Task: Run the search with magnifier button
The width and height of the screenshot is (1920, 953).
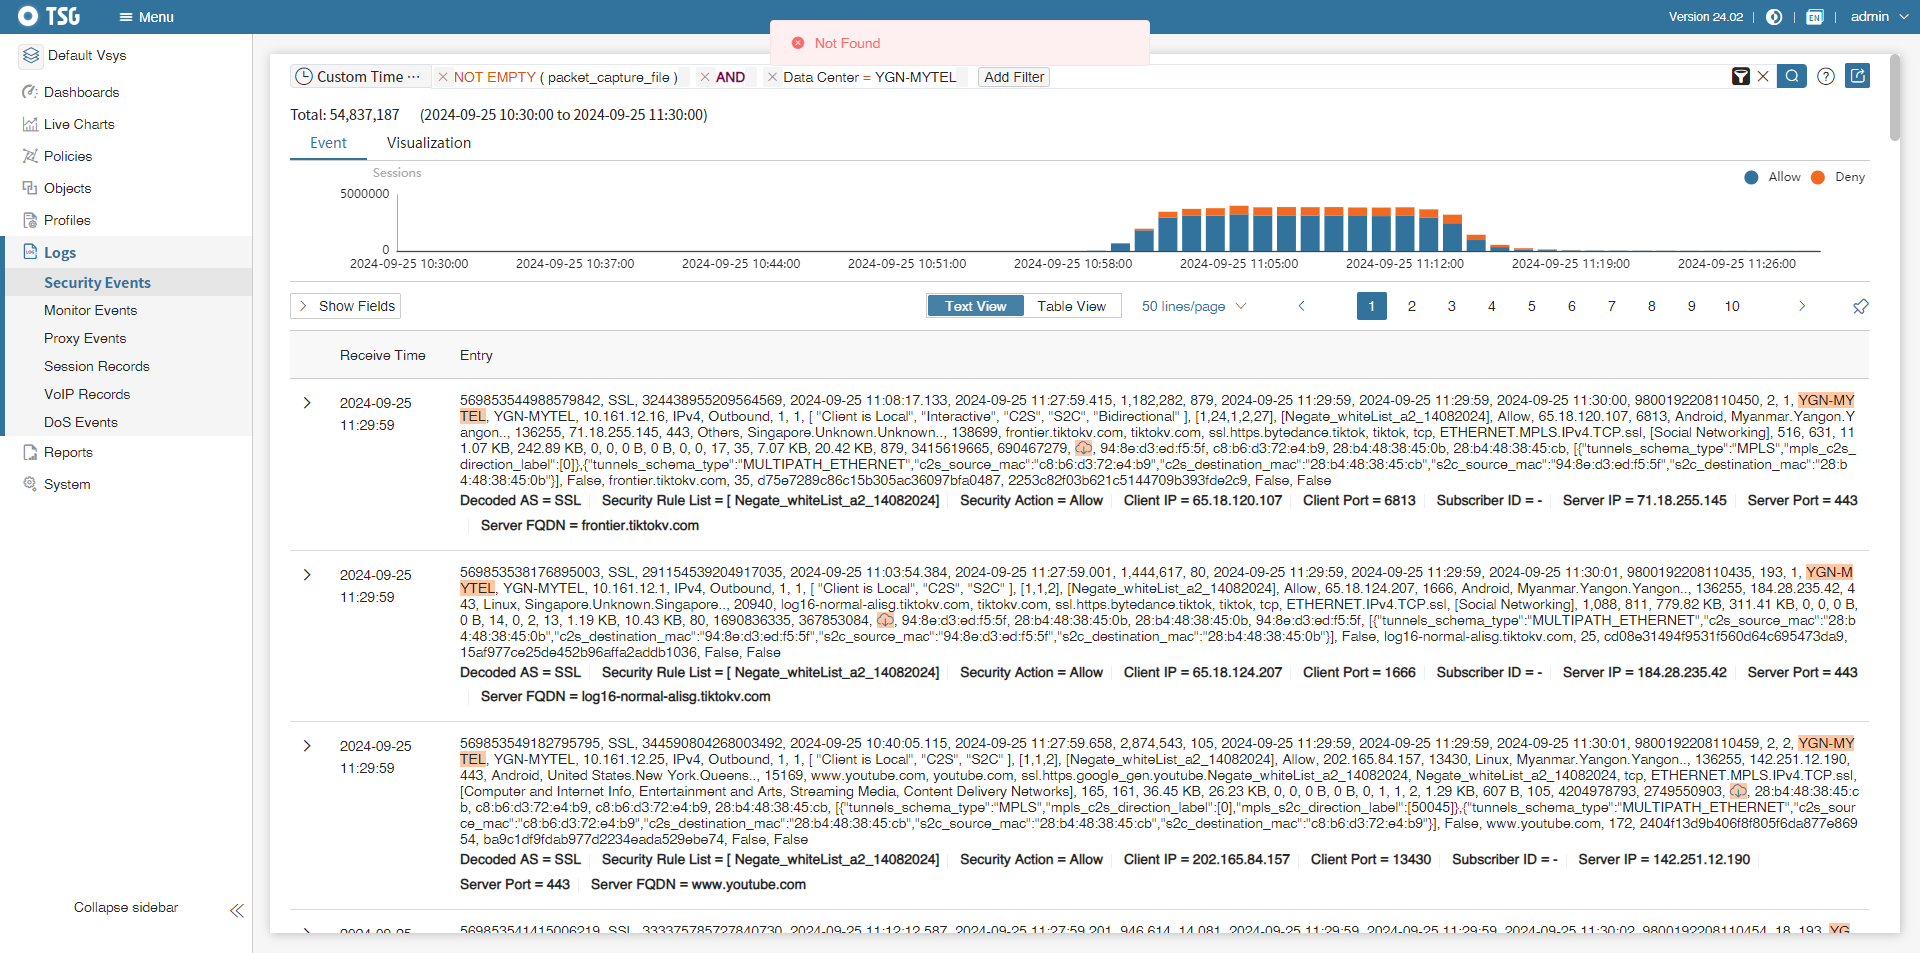Action: 1791,76
